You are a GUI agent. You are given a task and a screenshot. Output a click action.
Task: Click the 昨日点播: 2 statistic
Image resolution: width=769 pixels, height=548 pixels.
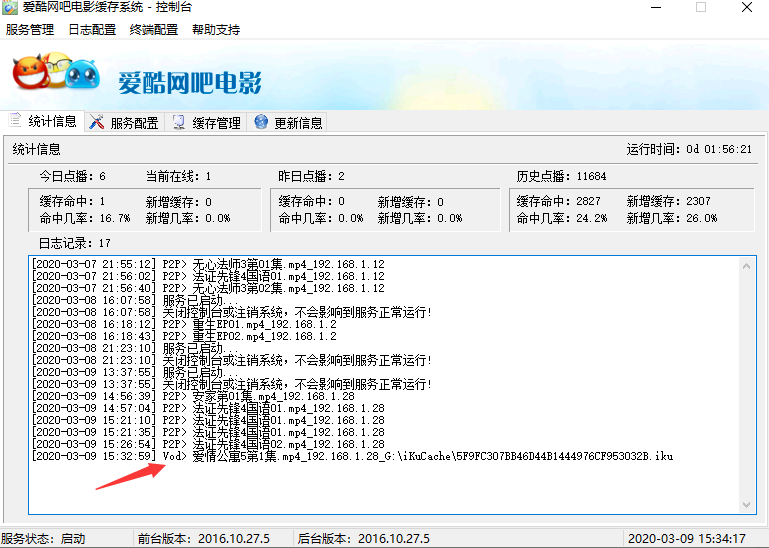tap(311, 176)
